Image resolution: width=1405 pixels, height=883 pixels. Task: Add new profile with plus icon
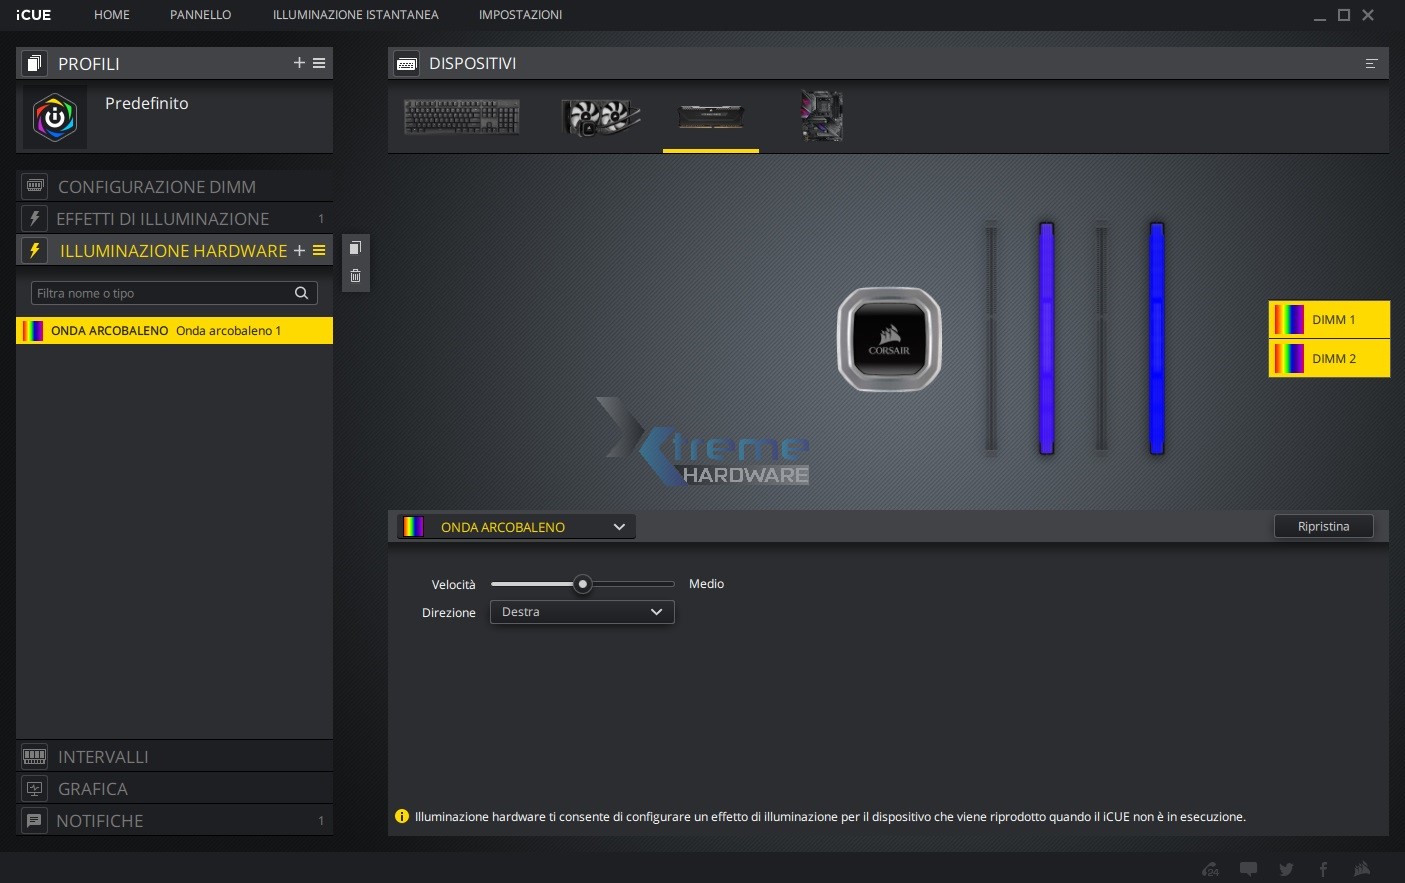299,63
